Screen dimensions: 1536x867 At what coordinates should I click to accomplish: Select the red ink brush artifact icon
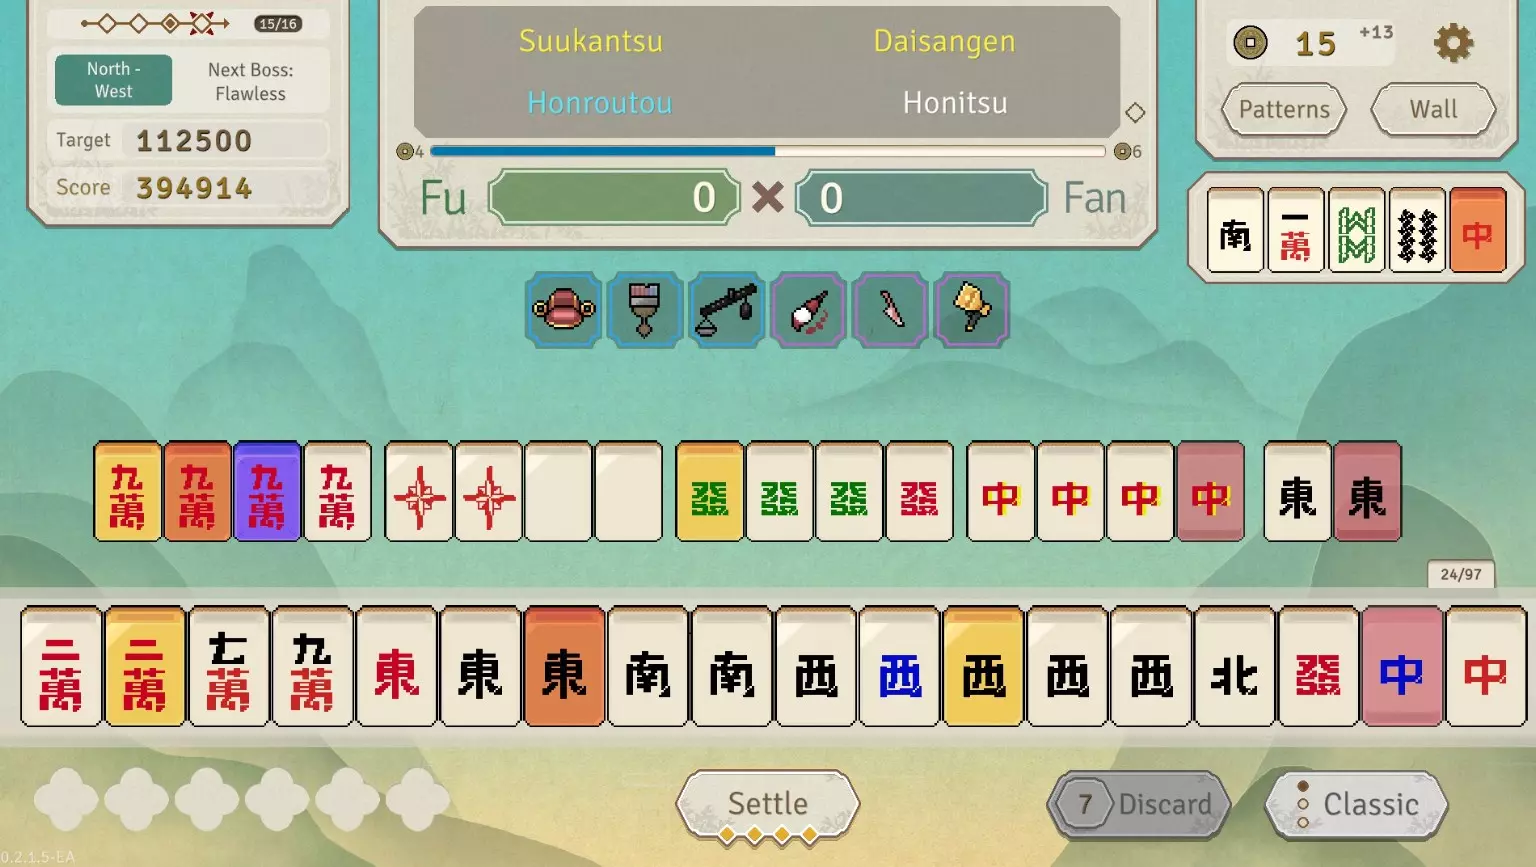[x=808, y=310]
